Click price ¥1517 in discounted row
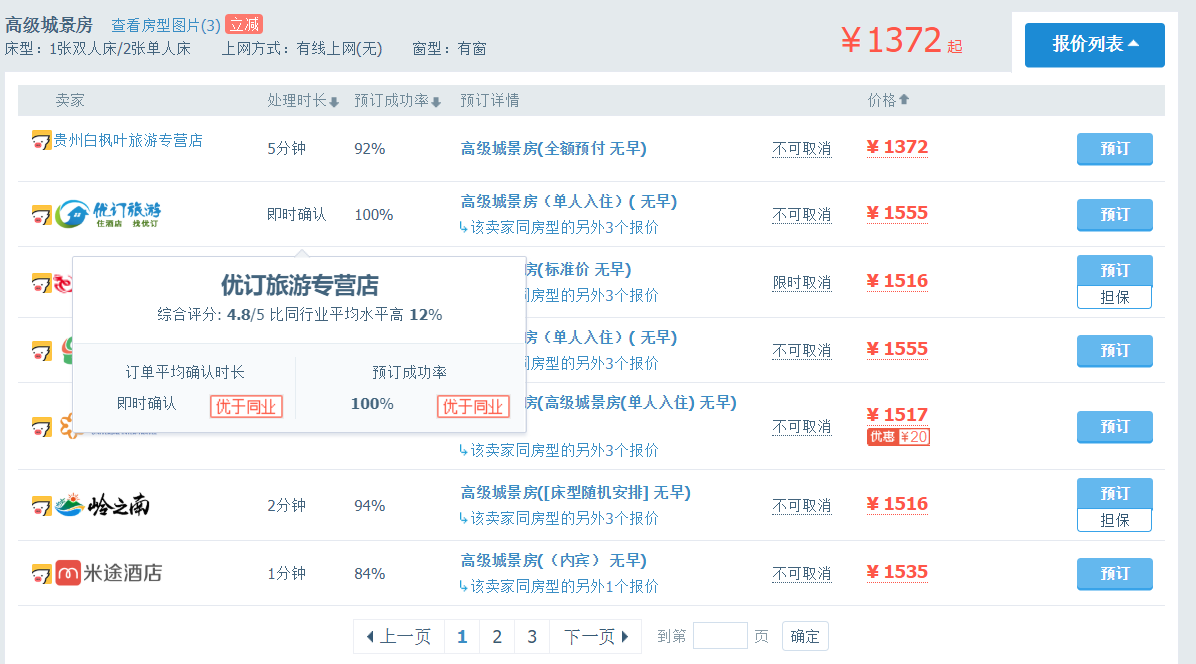This screenshot has width=1196, height=664. pyautogui.click(x=897, y=415)
